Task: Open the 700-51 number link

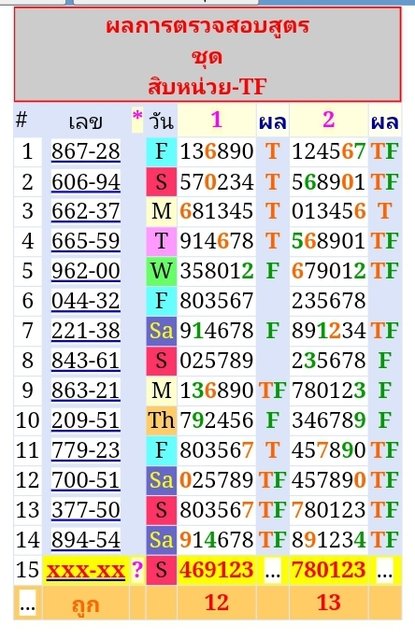Action: coord(86,480)
